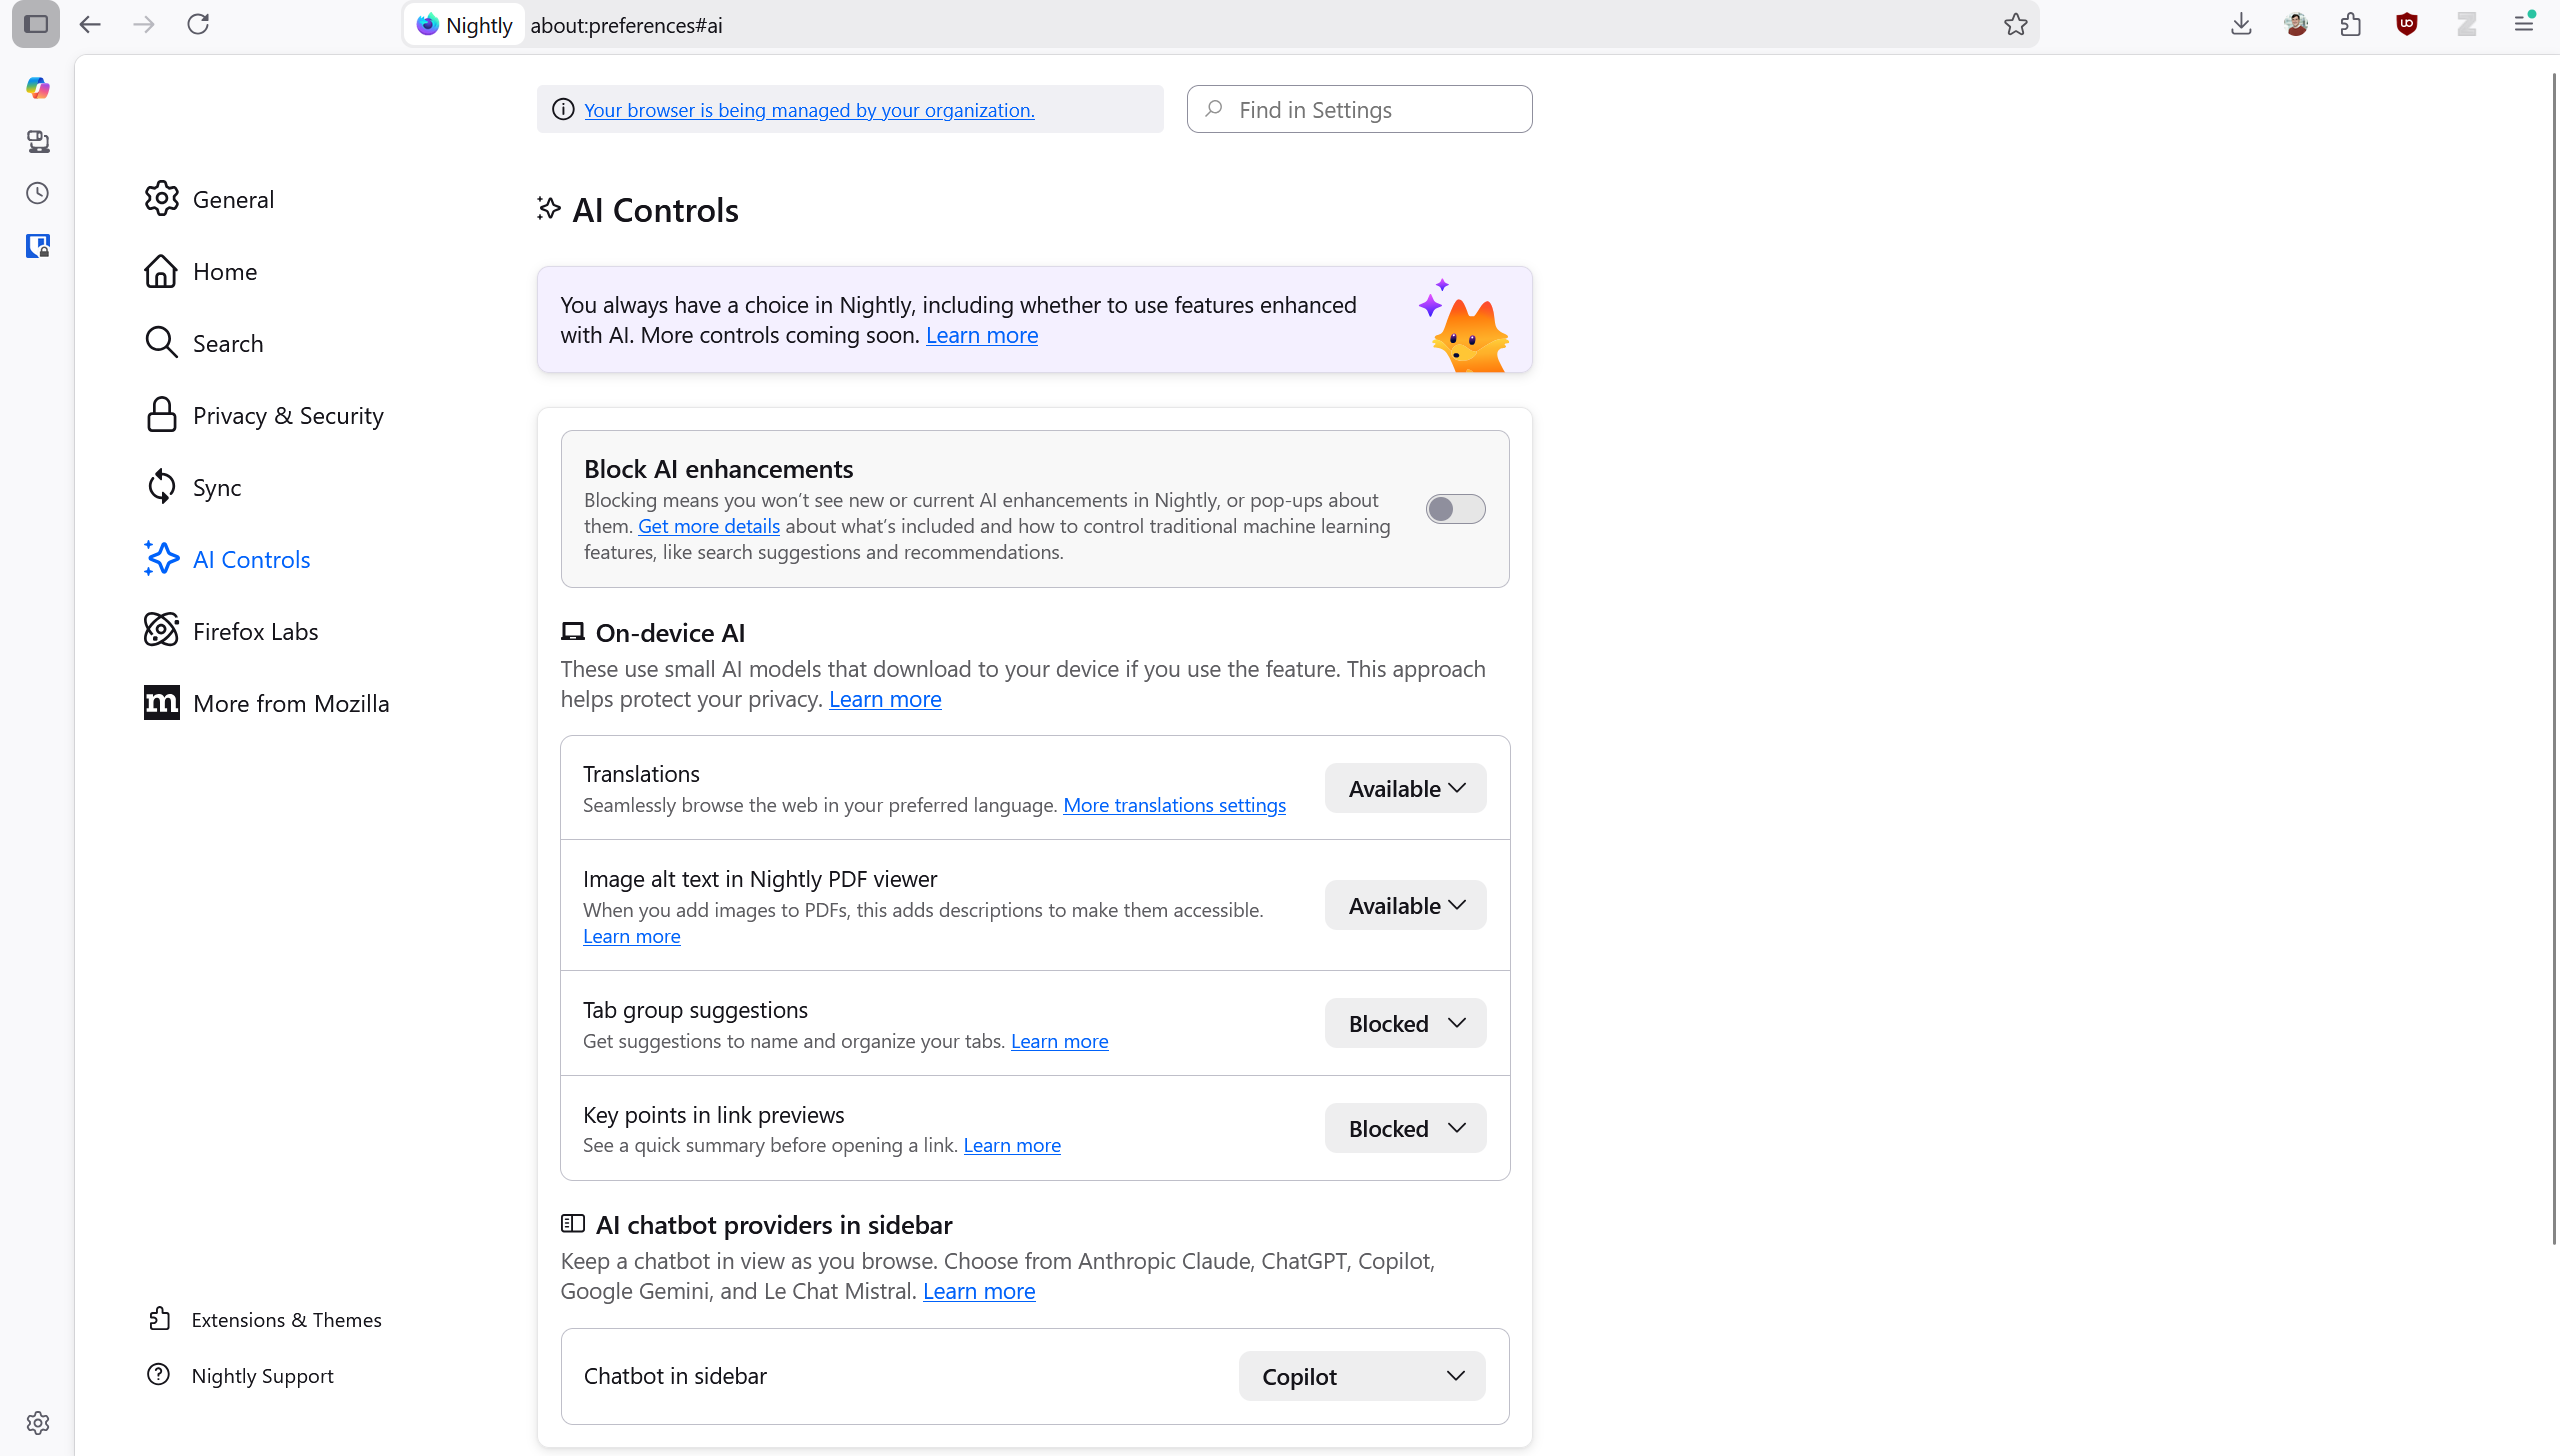Click the Copilot chatbot icon in sidebar
The height and width of the screenshot is (1456, 2560).
(x=38, y=88)
